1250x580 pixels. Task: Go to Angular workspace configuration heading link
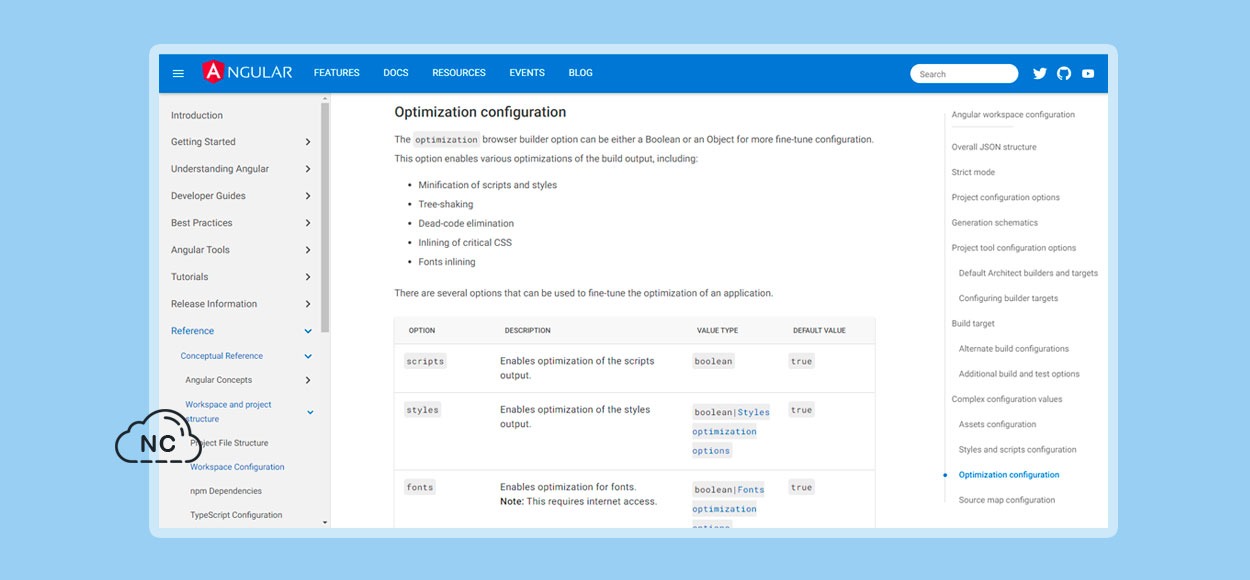(1013, 115)
